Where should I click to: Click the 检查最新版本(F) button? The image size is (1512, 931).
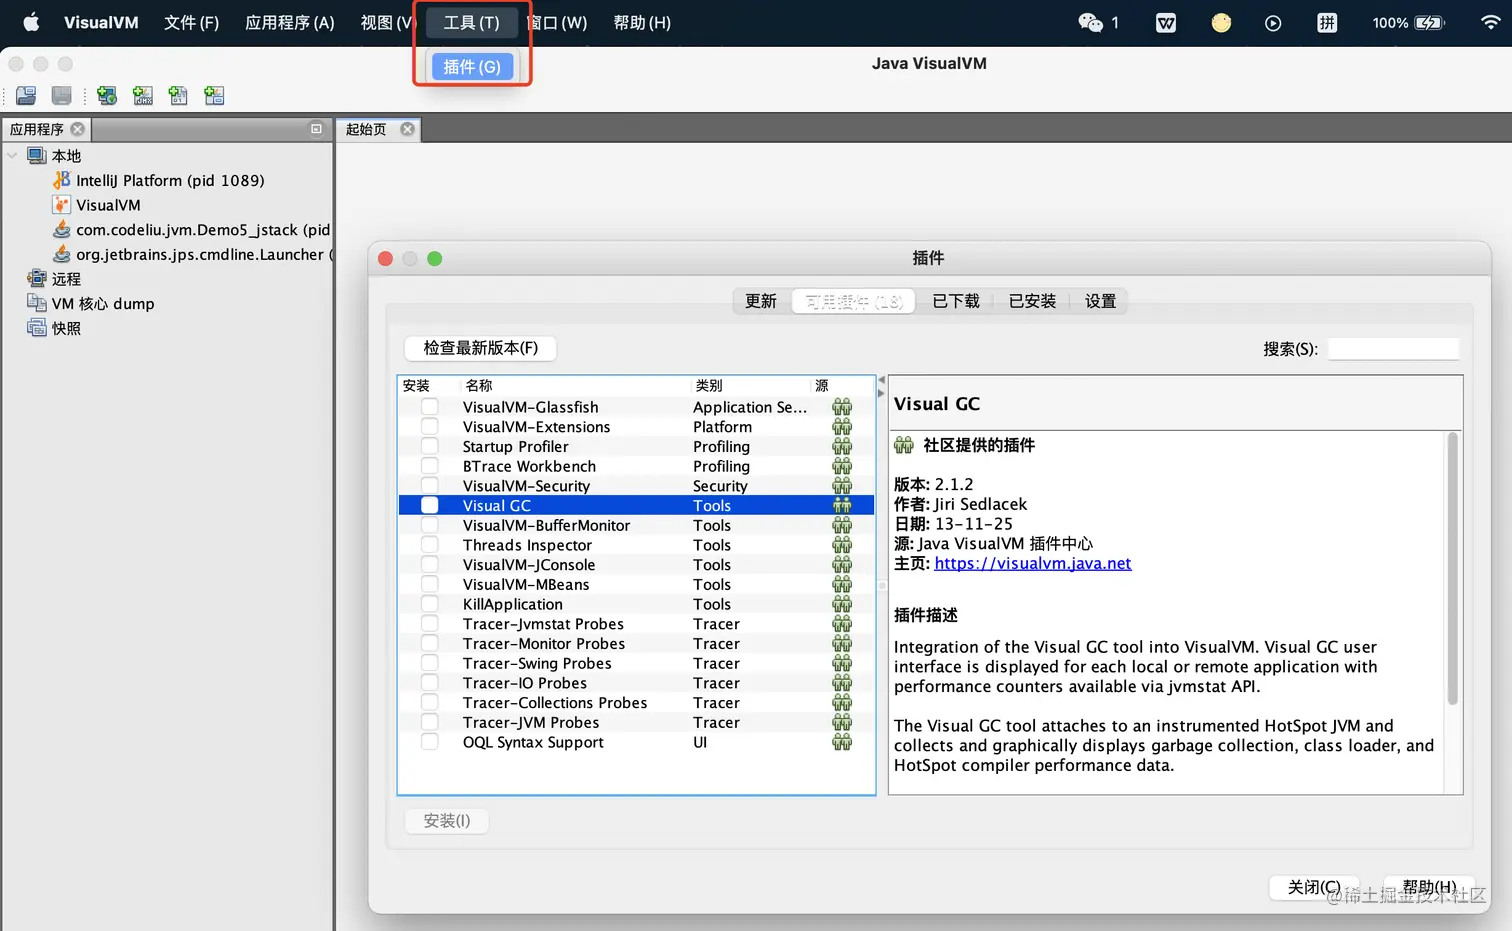coord(481,348)
